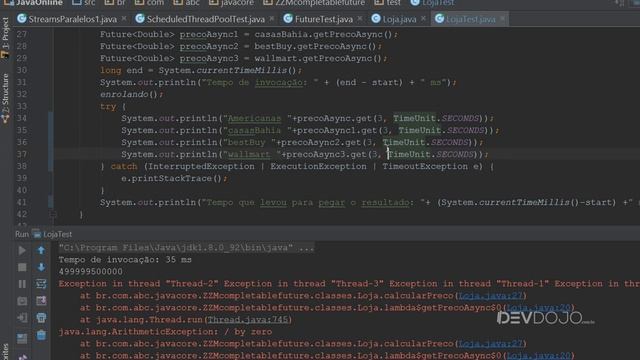
Task: Open the first Loja.java:20 stack trace link
Action: 539,307
